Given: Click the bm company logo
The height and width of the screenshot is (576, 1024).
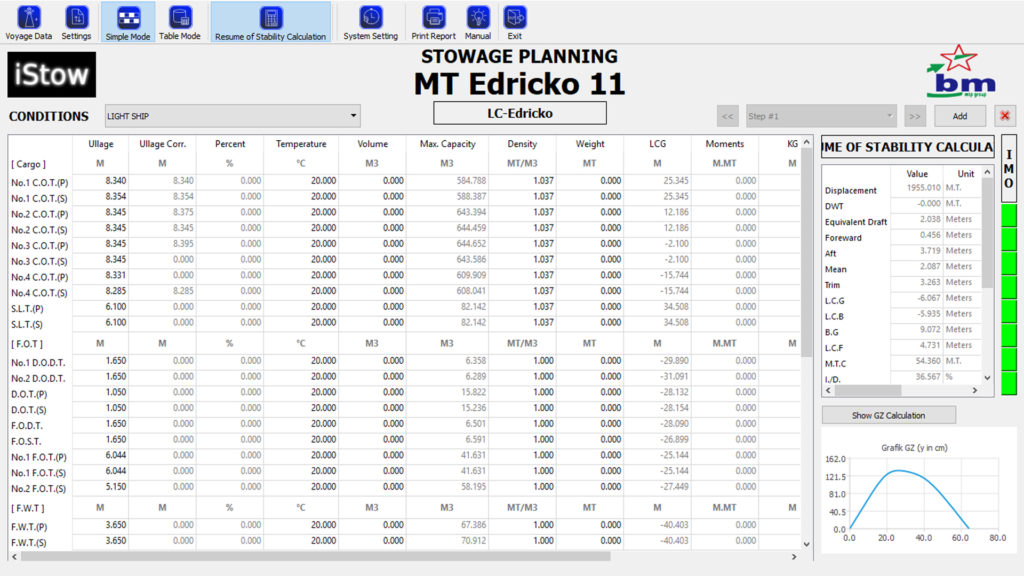Looking at the screenshot, I should click(959, 72).
